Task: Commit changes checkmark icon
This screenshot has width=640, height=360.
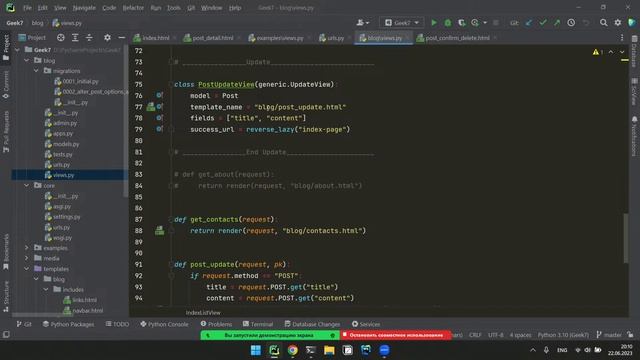Action: coord(543,23)
